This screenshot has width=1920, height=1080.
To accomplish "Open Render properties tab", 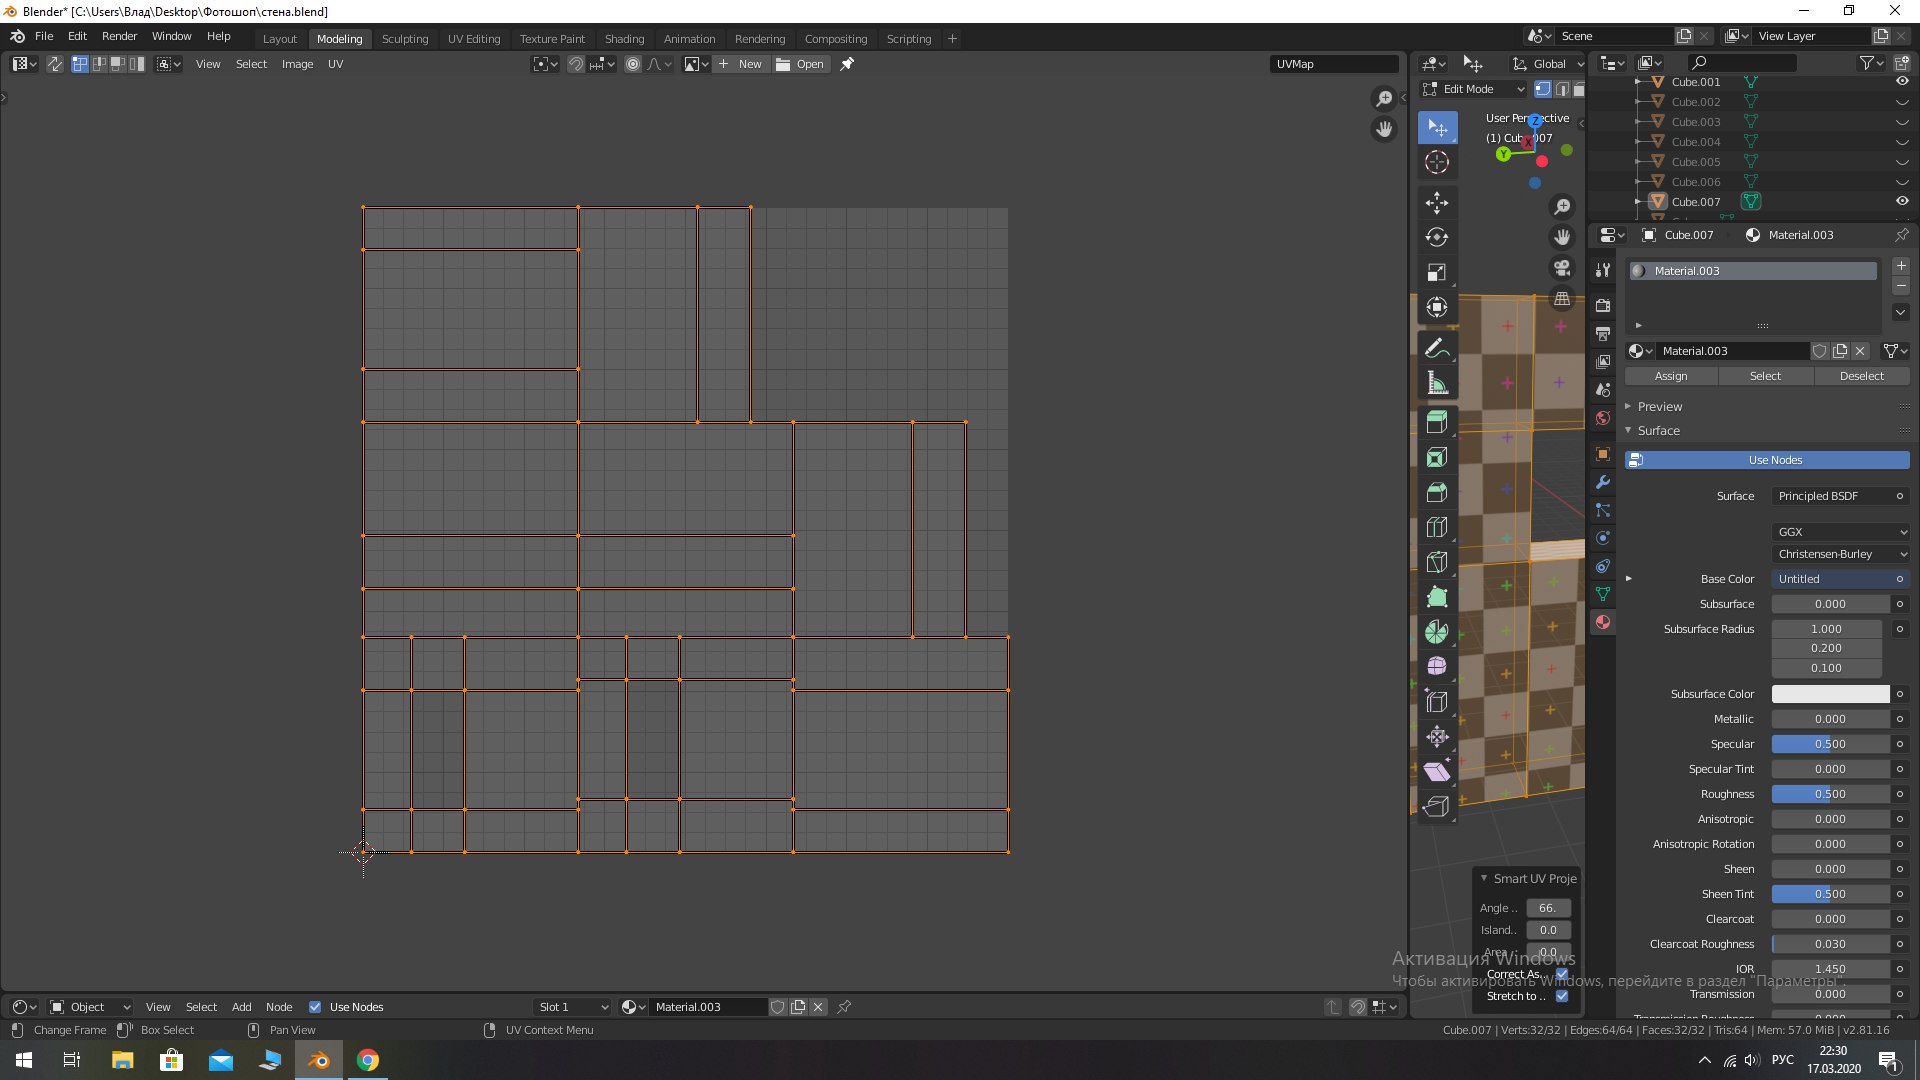I will click(1603, 305).
